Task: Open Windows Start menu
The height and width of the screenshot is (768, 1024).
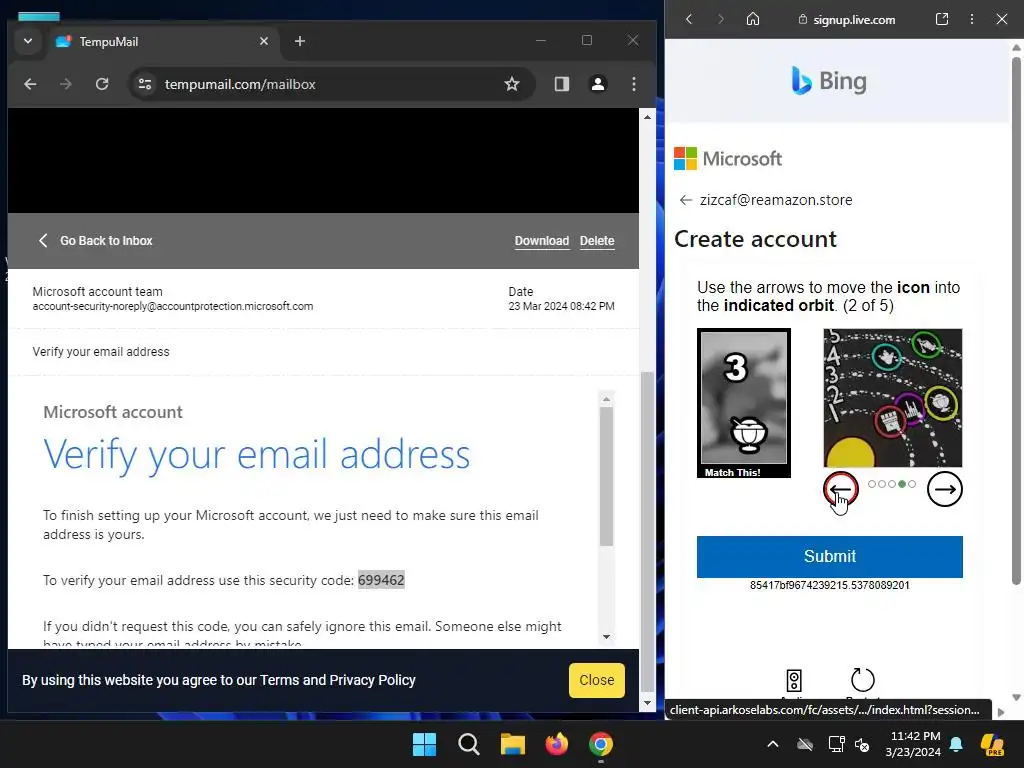Action: (424, 744)
